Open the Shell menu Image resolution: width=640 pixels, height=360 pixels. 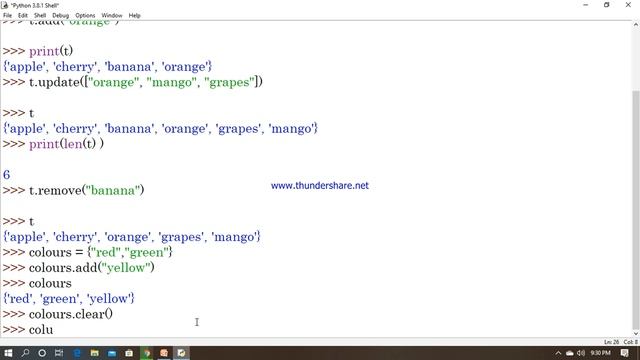[40, 16]
